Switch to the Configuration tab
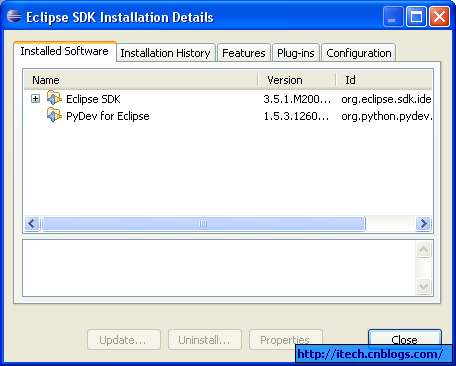 point(359,53)
